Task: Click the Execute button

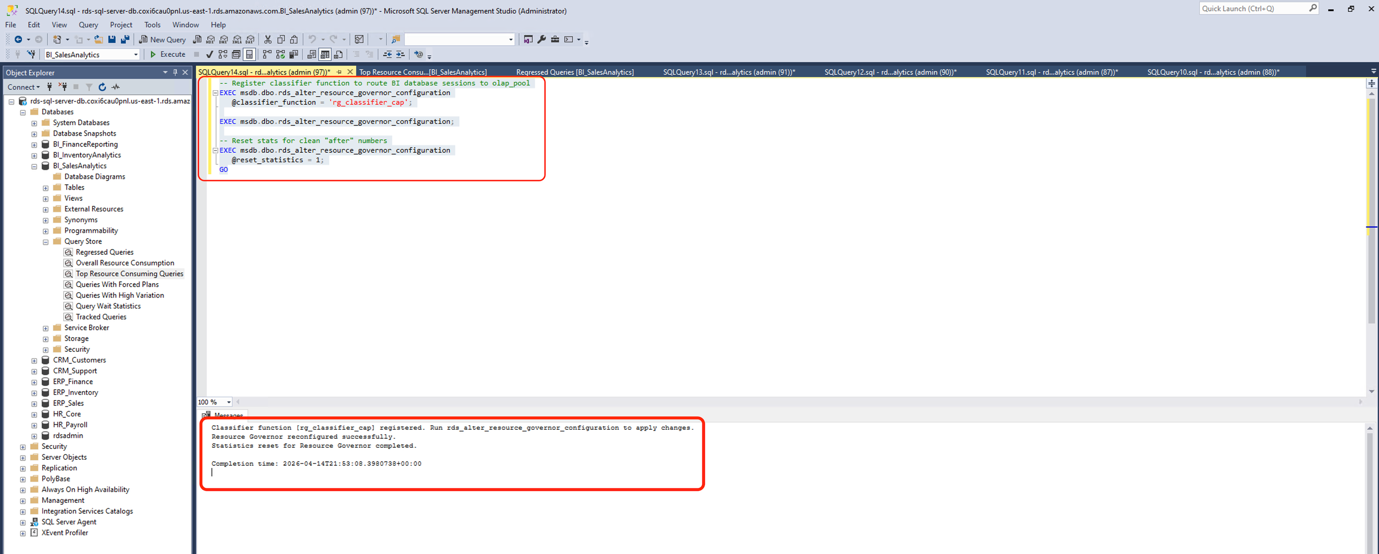Action: (168, 55)
